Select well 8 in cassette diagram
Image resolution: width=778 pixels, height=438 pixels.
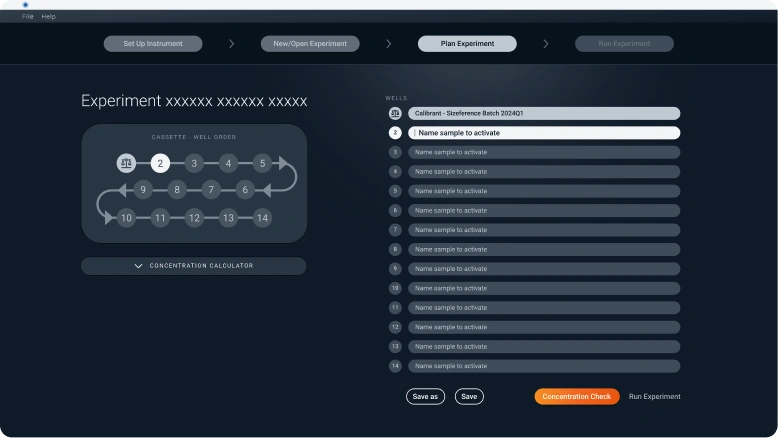tap(177, 190)
